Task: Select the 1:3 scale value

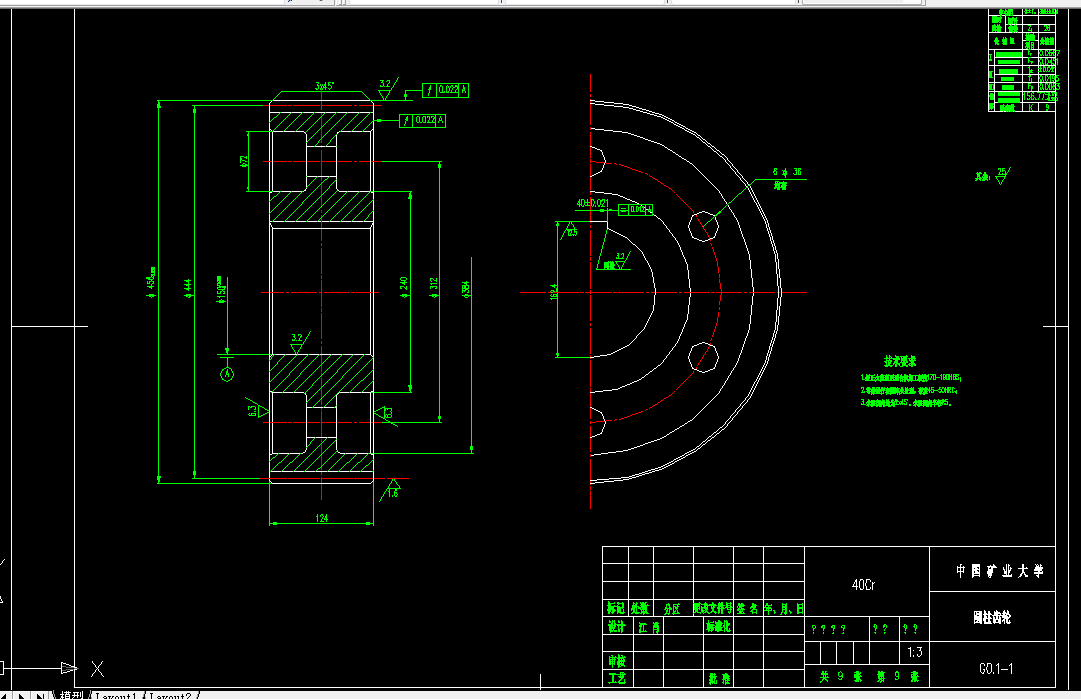Action: (914, 652)
